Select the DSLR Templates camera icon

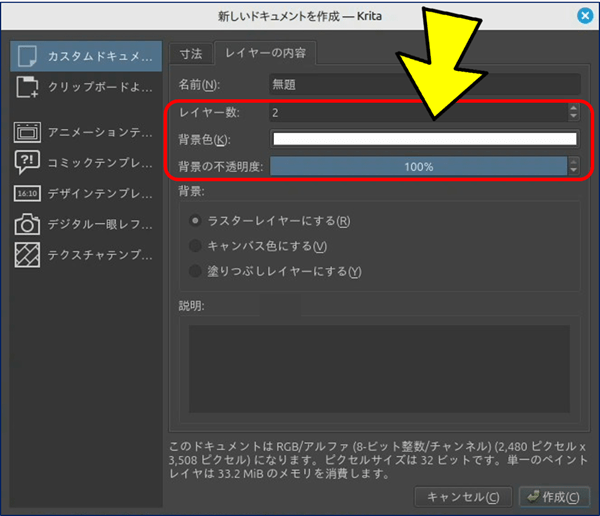tap(27, 225)
